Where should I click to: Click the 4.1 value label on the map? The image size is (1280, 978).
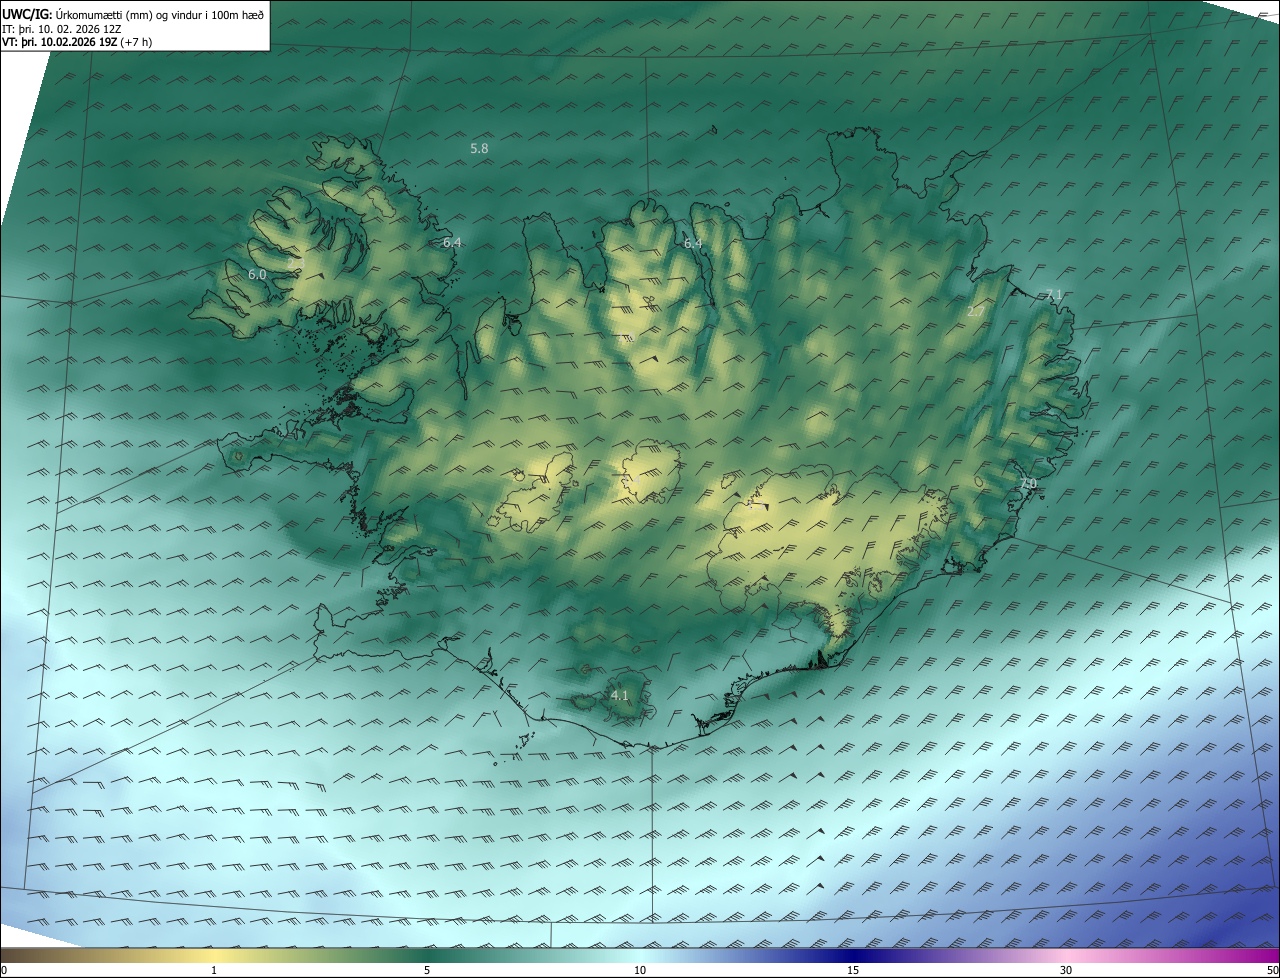point(619,695)
